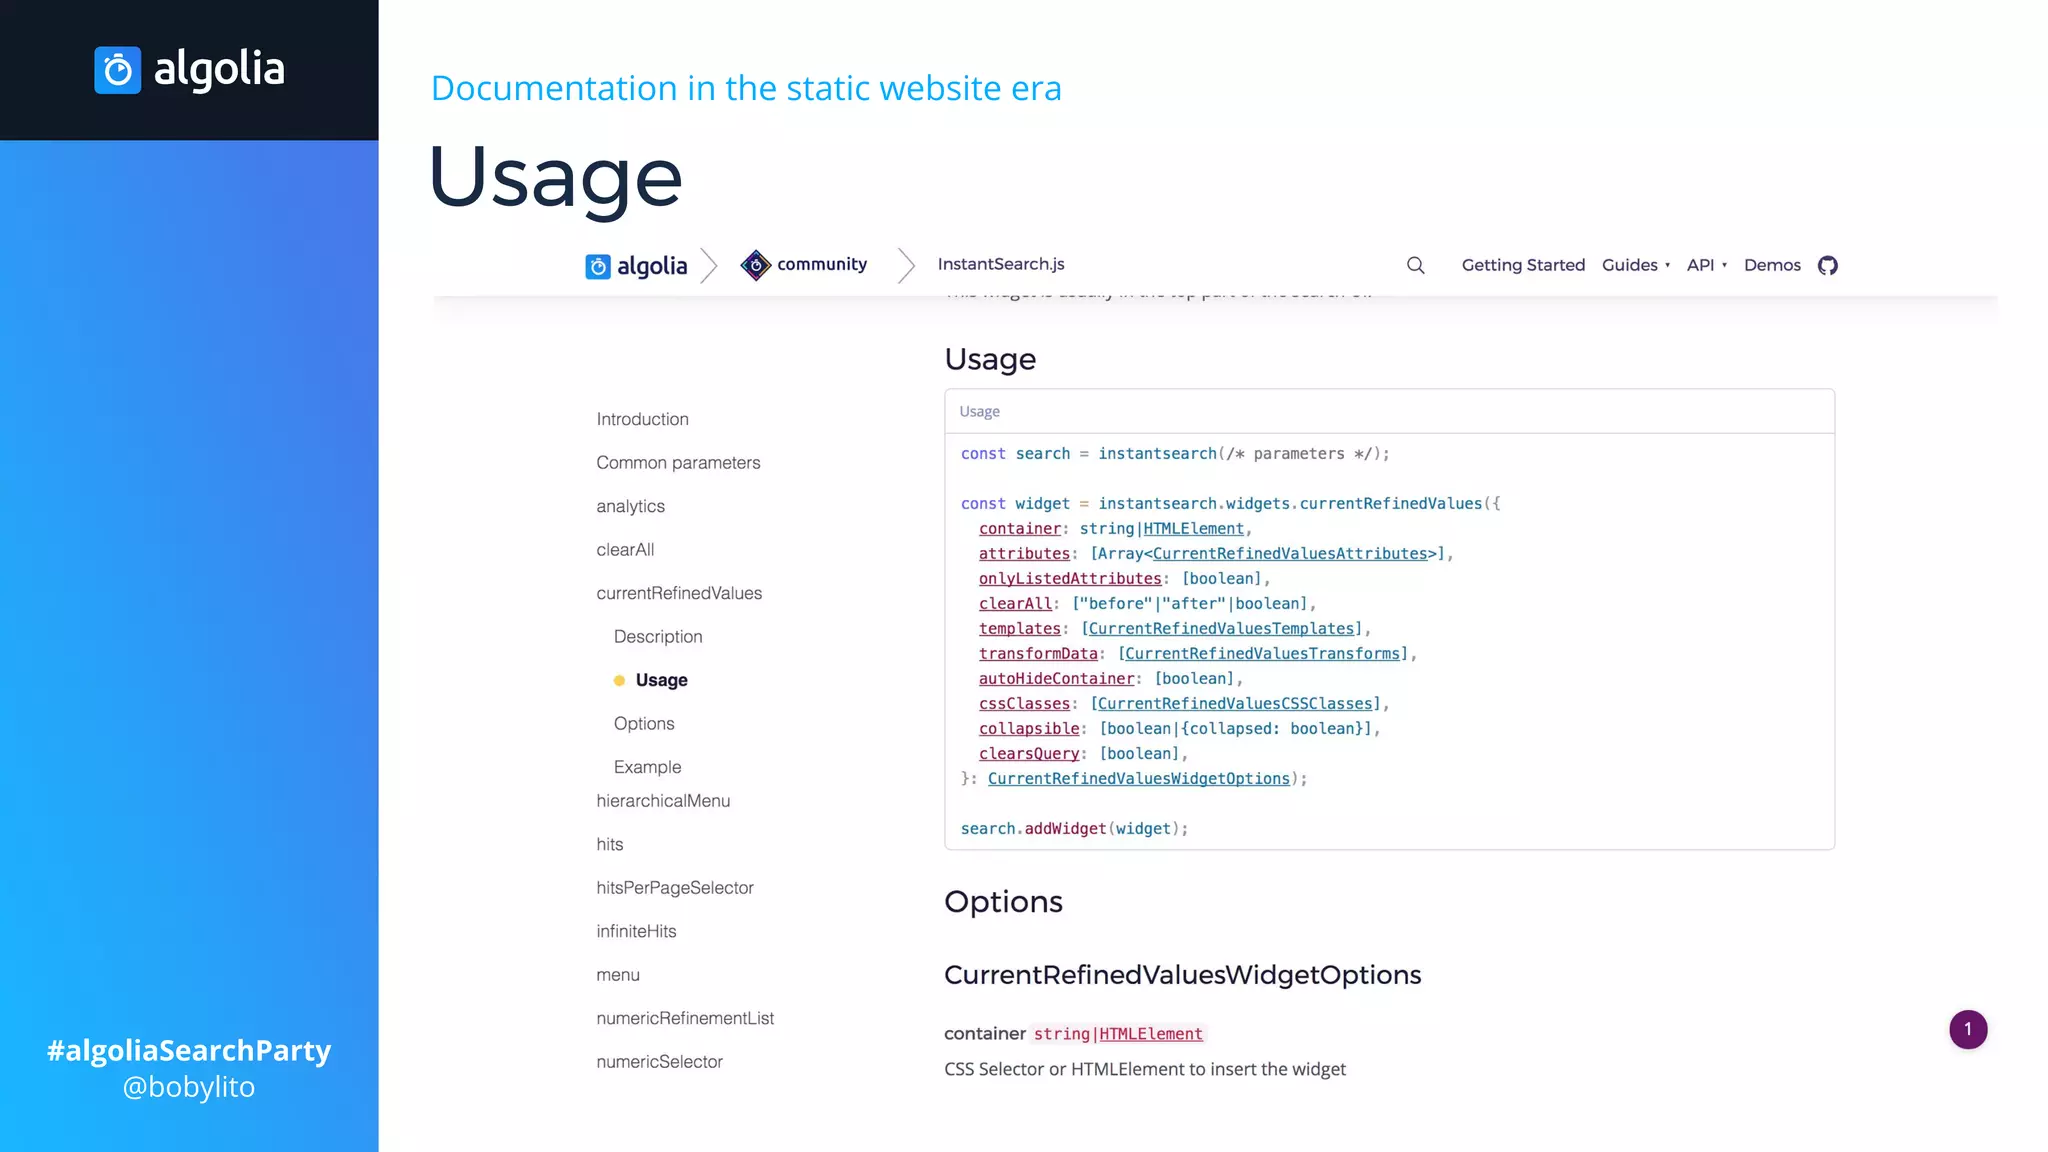Image resolution: width=2048 pixels, height=1152 pixels.
Task: Click HTMLElement link under Options container
Action: [x=1150, y=1034]
